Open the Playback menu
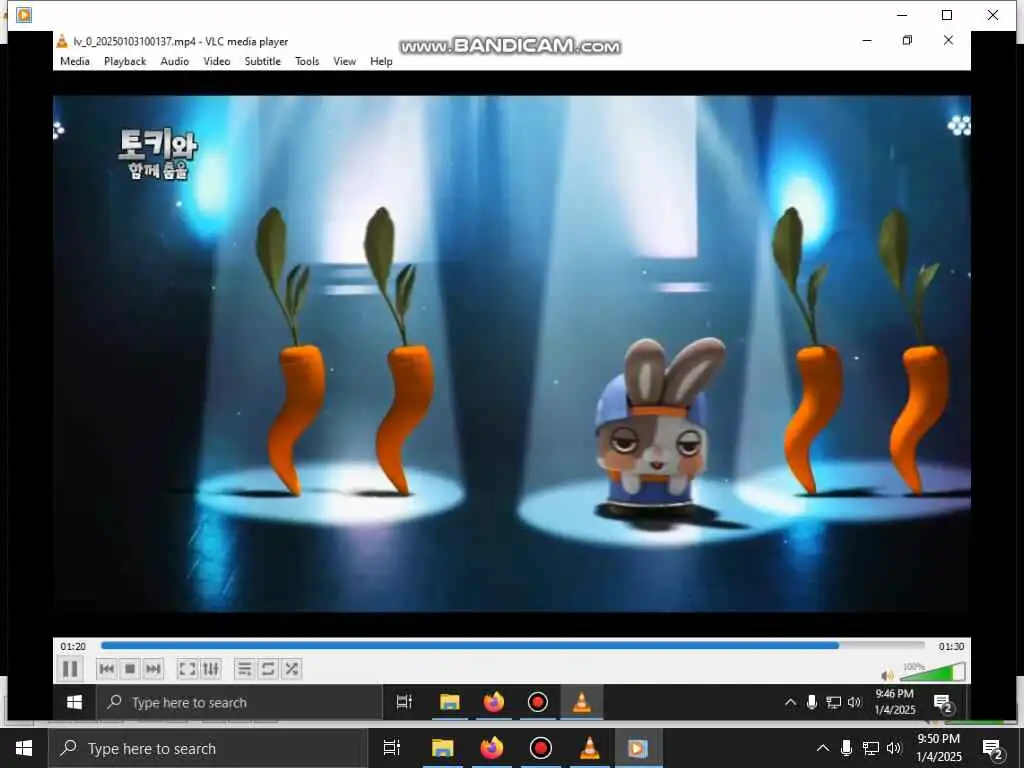This screenshot has height=768, width=1024. [x=125, y=61]
